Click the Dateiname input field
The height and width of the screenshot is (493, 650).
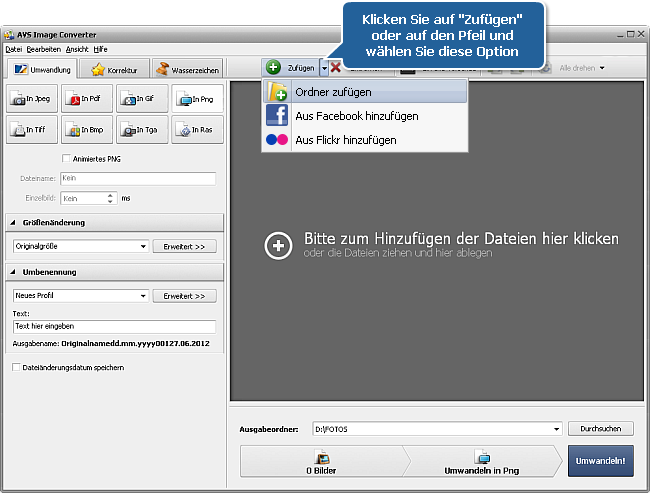pos(138,178)
